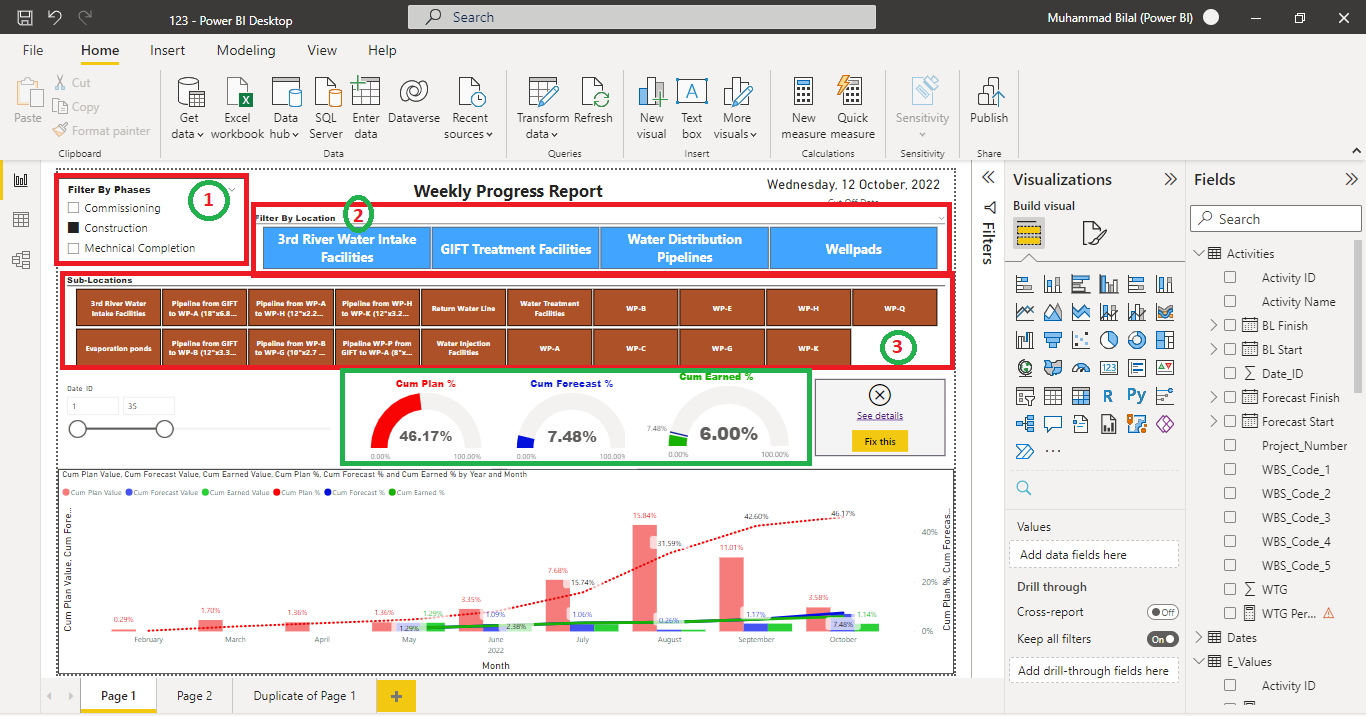This screenshot has width=1366, height=716.
Task: Open the Modeling ribbon tab
Action: pos(246,50)
